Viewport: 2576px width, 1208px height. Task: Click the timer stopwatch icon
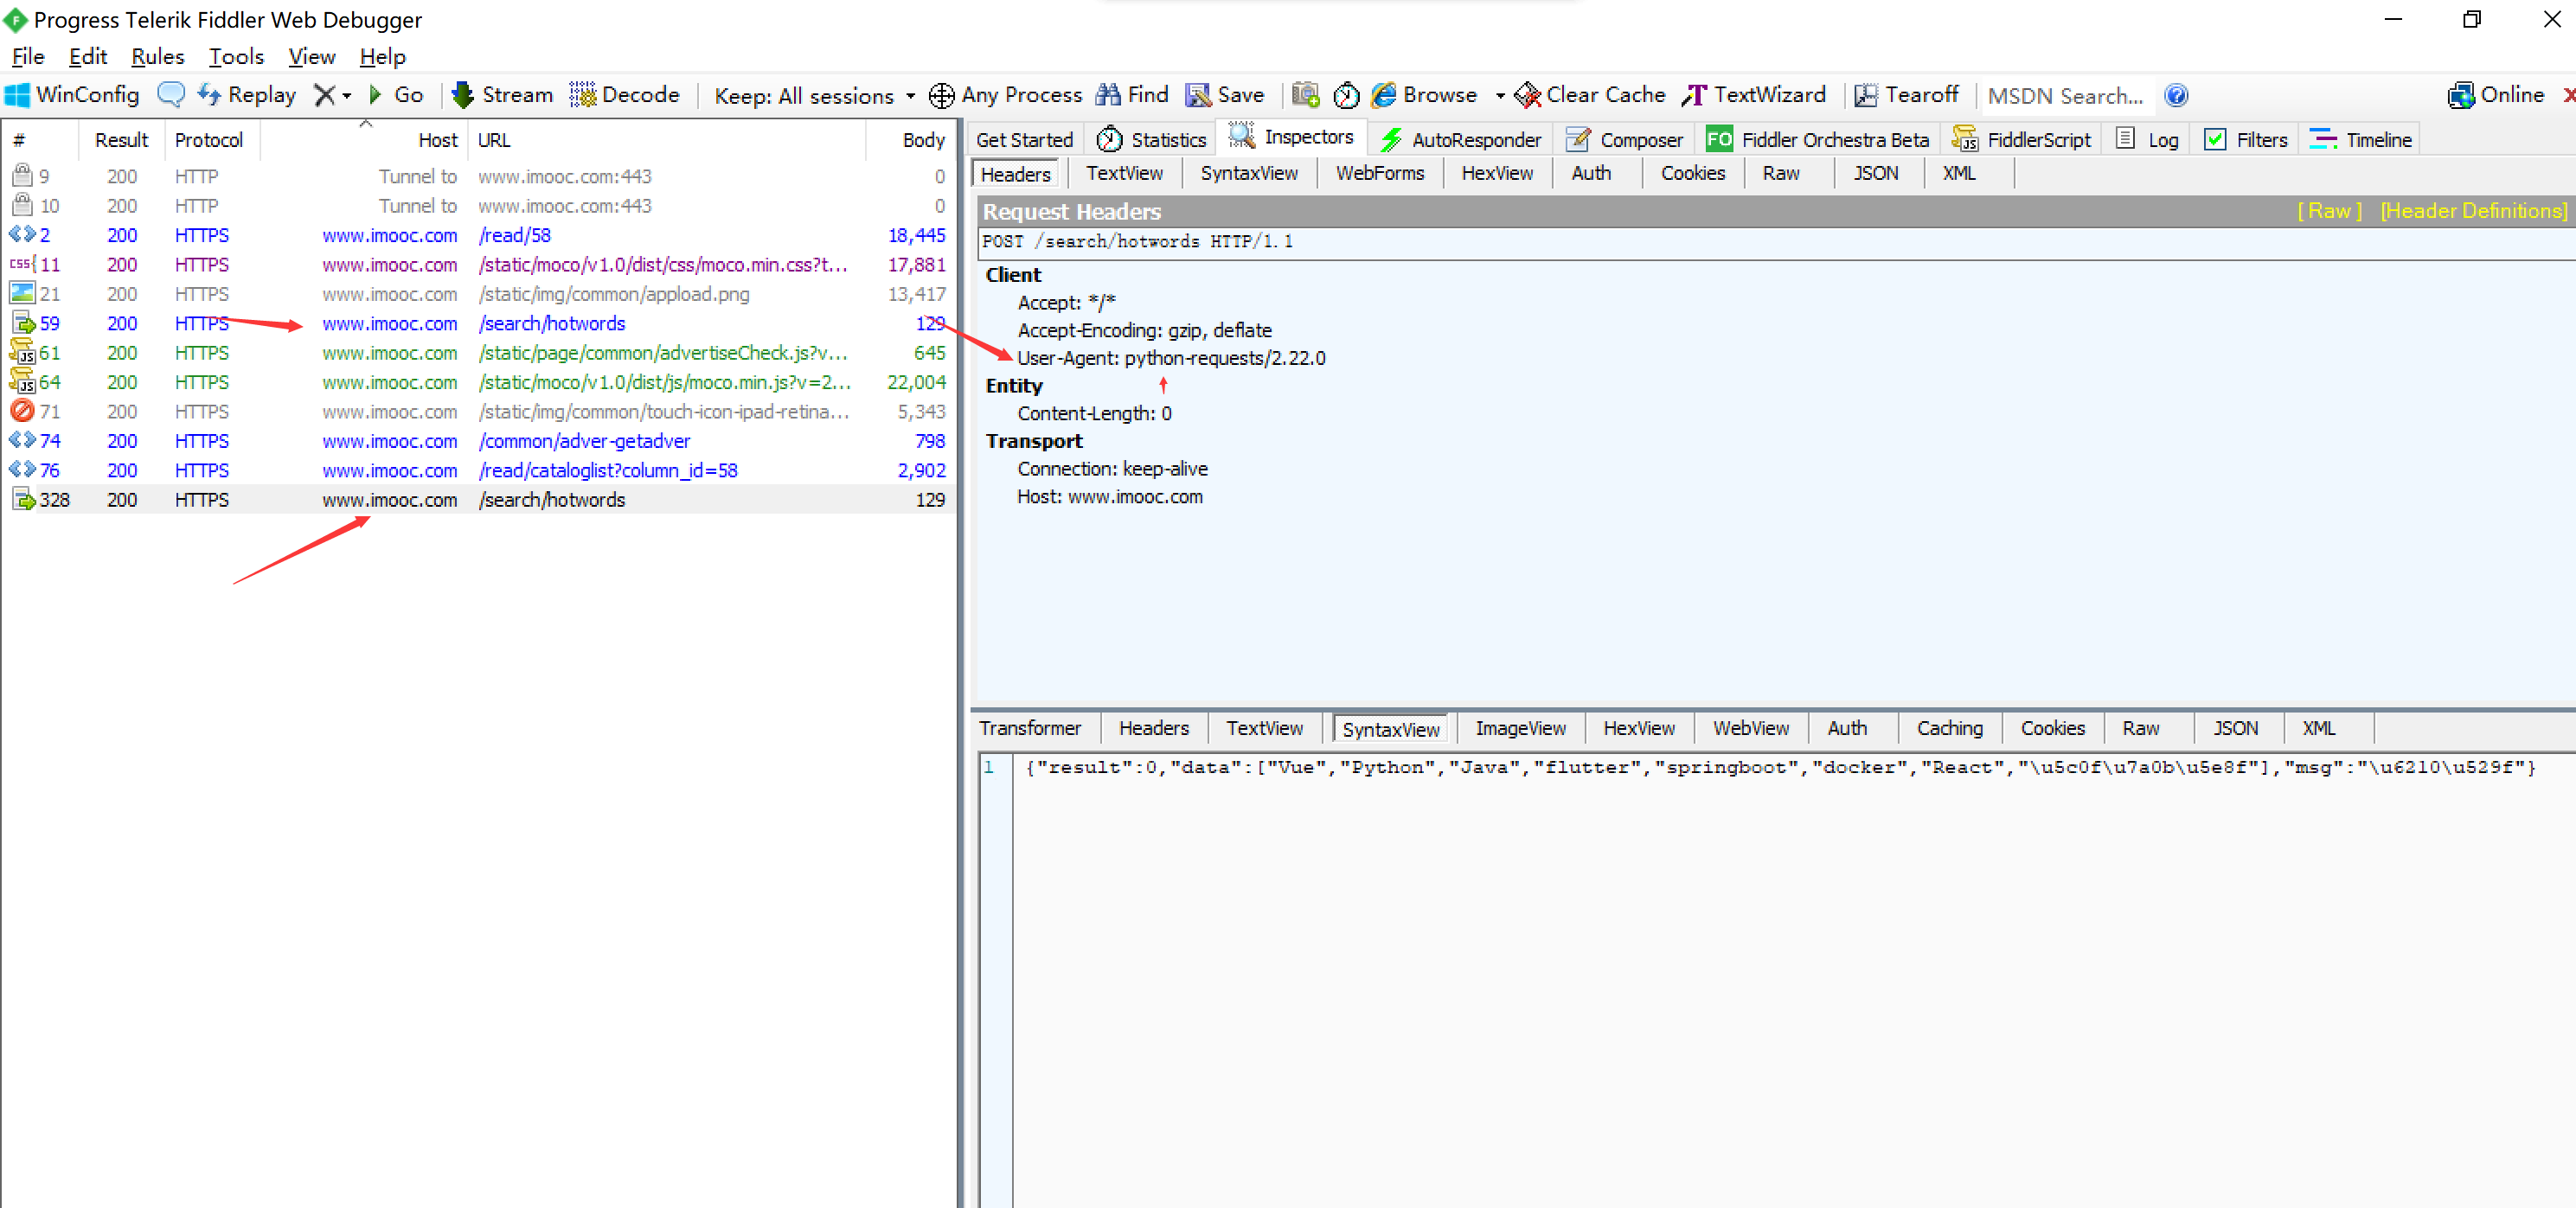[1346, 95]
